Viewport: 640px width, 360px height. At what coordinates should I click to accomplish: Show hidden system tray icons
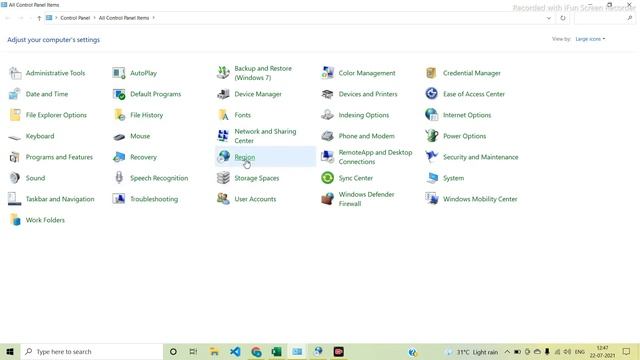point(507,351)
